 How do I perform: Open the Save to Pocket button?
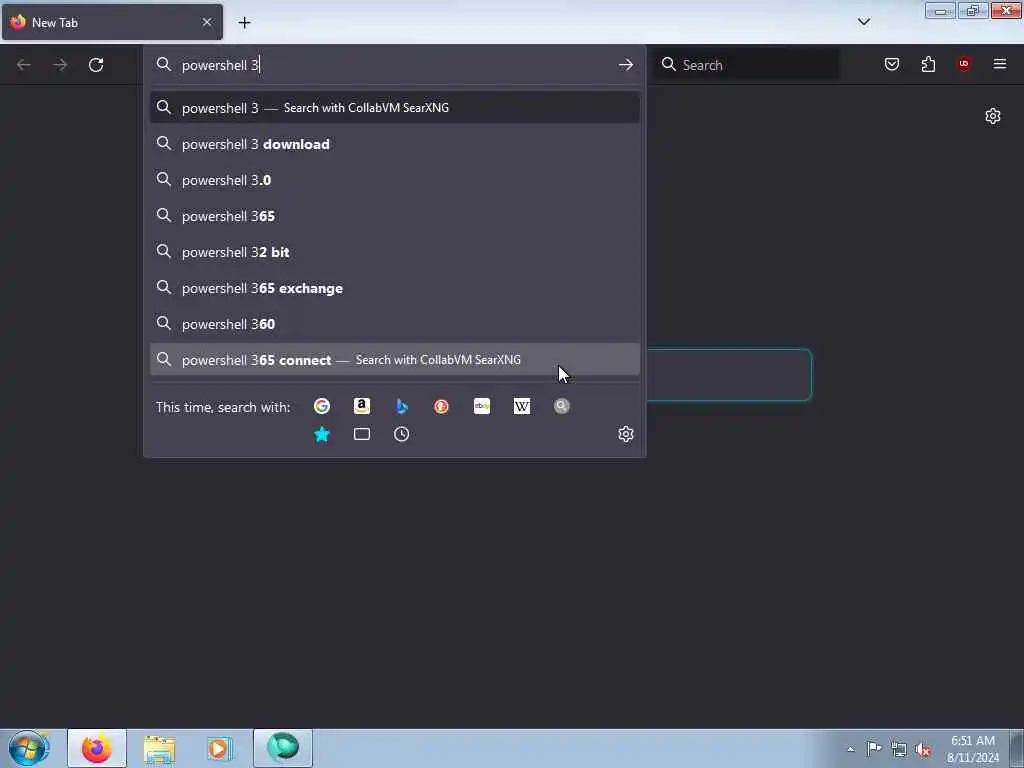(x=891, y=64)
